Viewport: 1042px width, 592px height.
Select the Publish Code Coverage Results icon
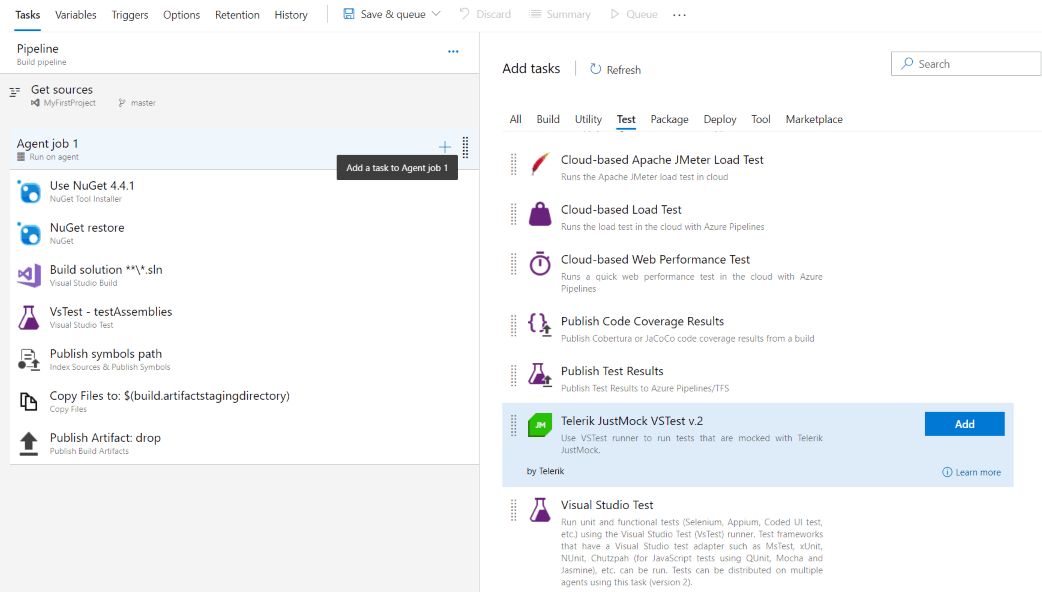pyautogui.click(x=540, y=324)
